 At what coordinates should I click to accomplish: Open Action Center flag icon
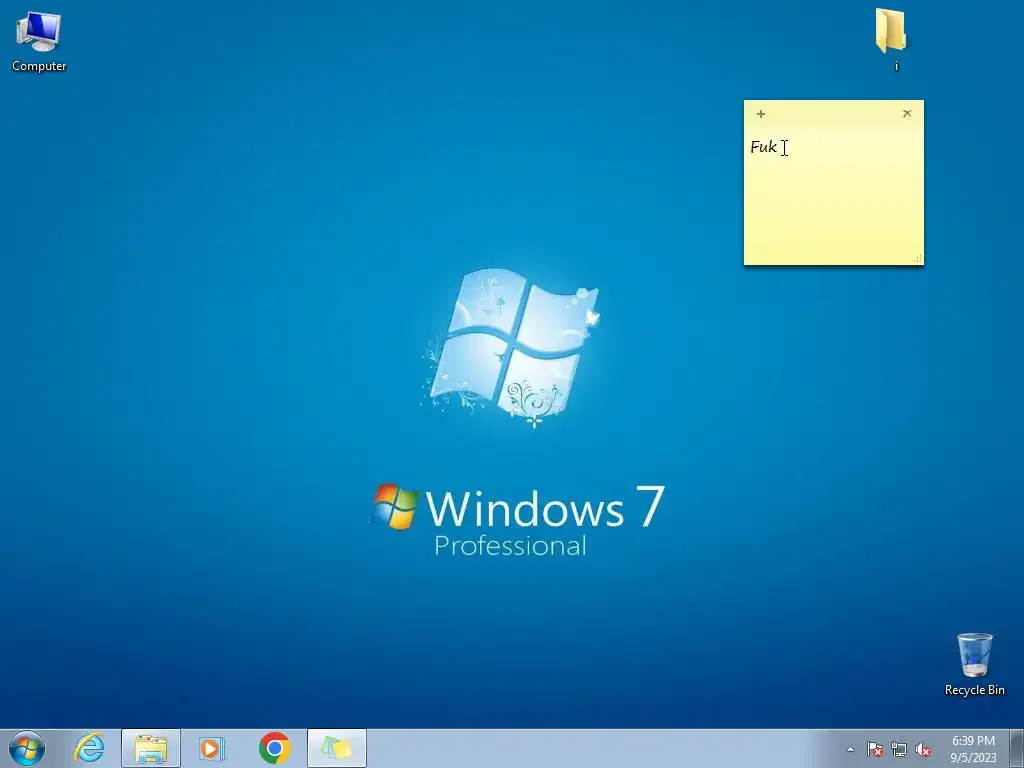(875, 750)
